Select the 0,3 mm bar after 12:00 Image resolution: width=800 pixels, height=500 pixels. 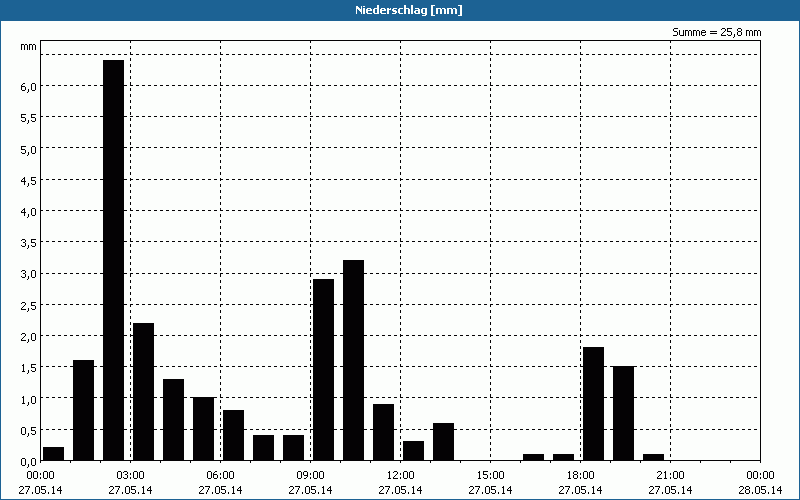pyautogui.click(x=413, y=451)
